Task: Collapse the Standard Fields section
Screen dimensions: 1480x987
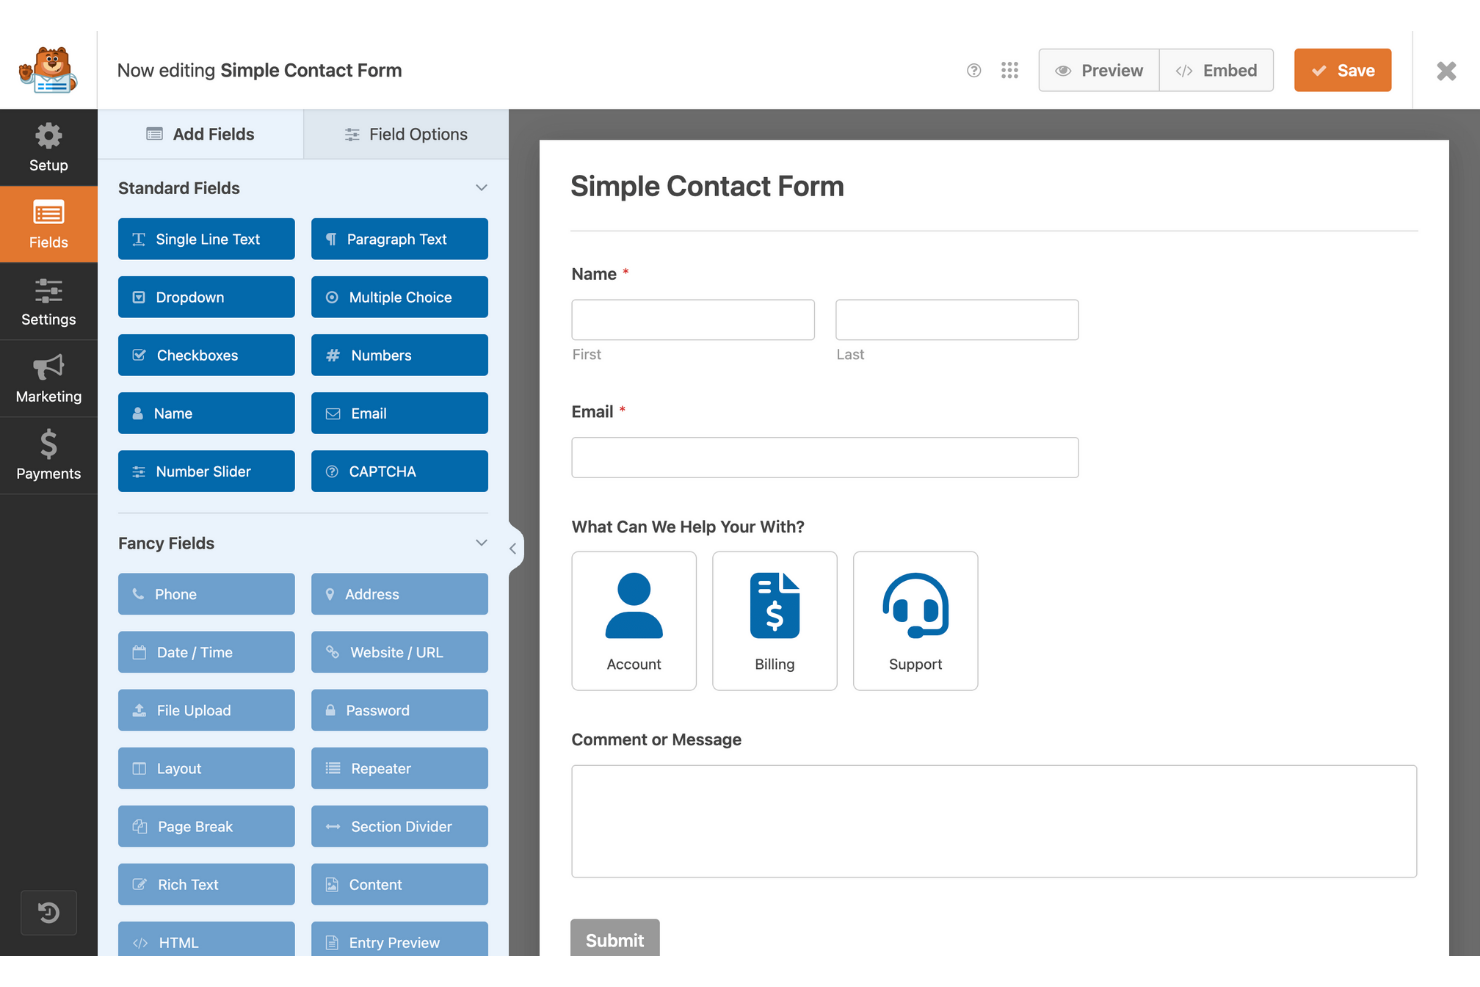Action: point(482,187)
